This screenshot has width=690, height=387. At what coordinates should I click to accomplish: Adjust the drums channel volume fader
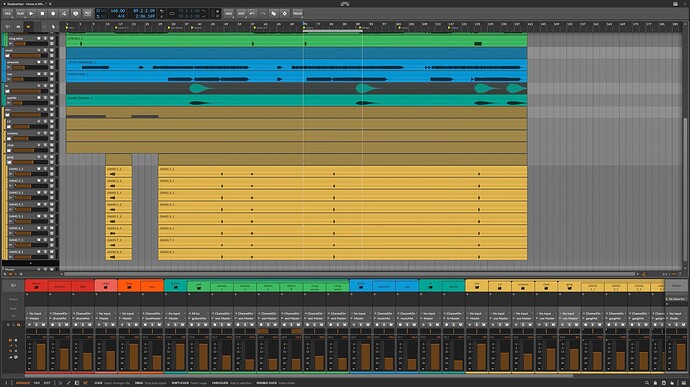coord(41,355)
